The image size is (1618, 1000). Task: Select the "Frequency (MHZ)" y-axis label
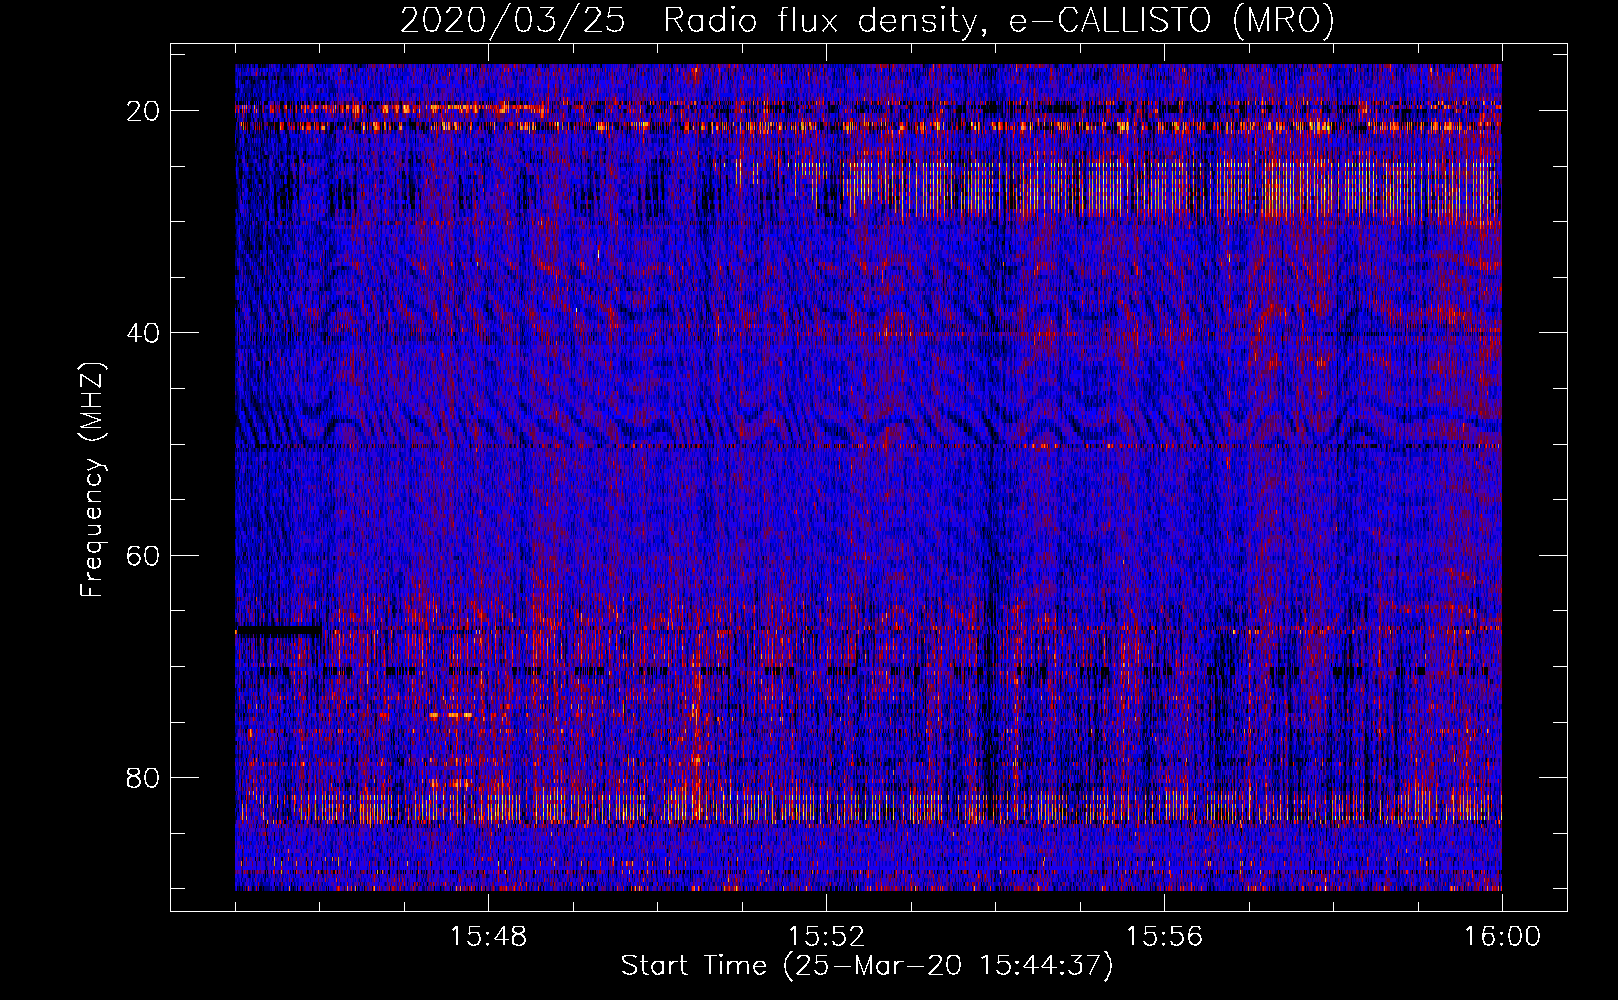click(92, 480)
